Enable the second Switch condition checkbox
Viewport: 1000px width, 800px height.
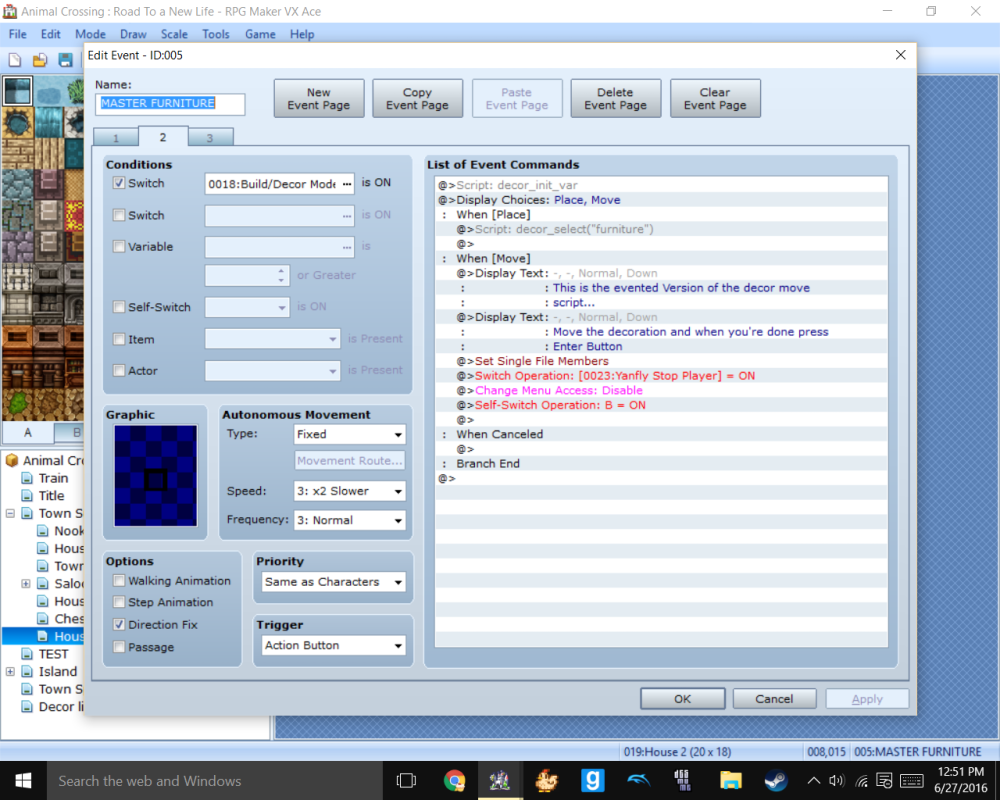coord(119,215)
